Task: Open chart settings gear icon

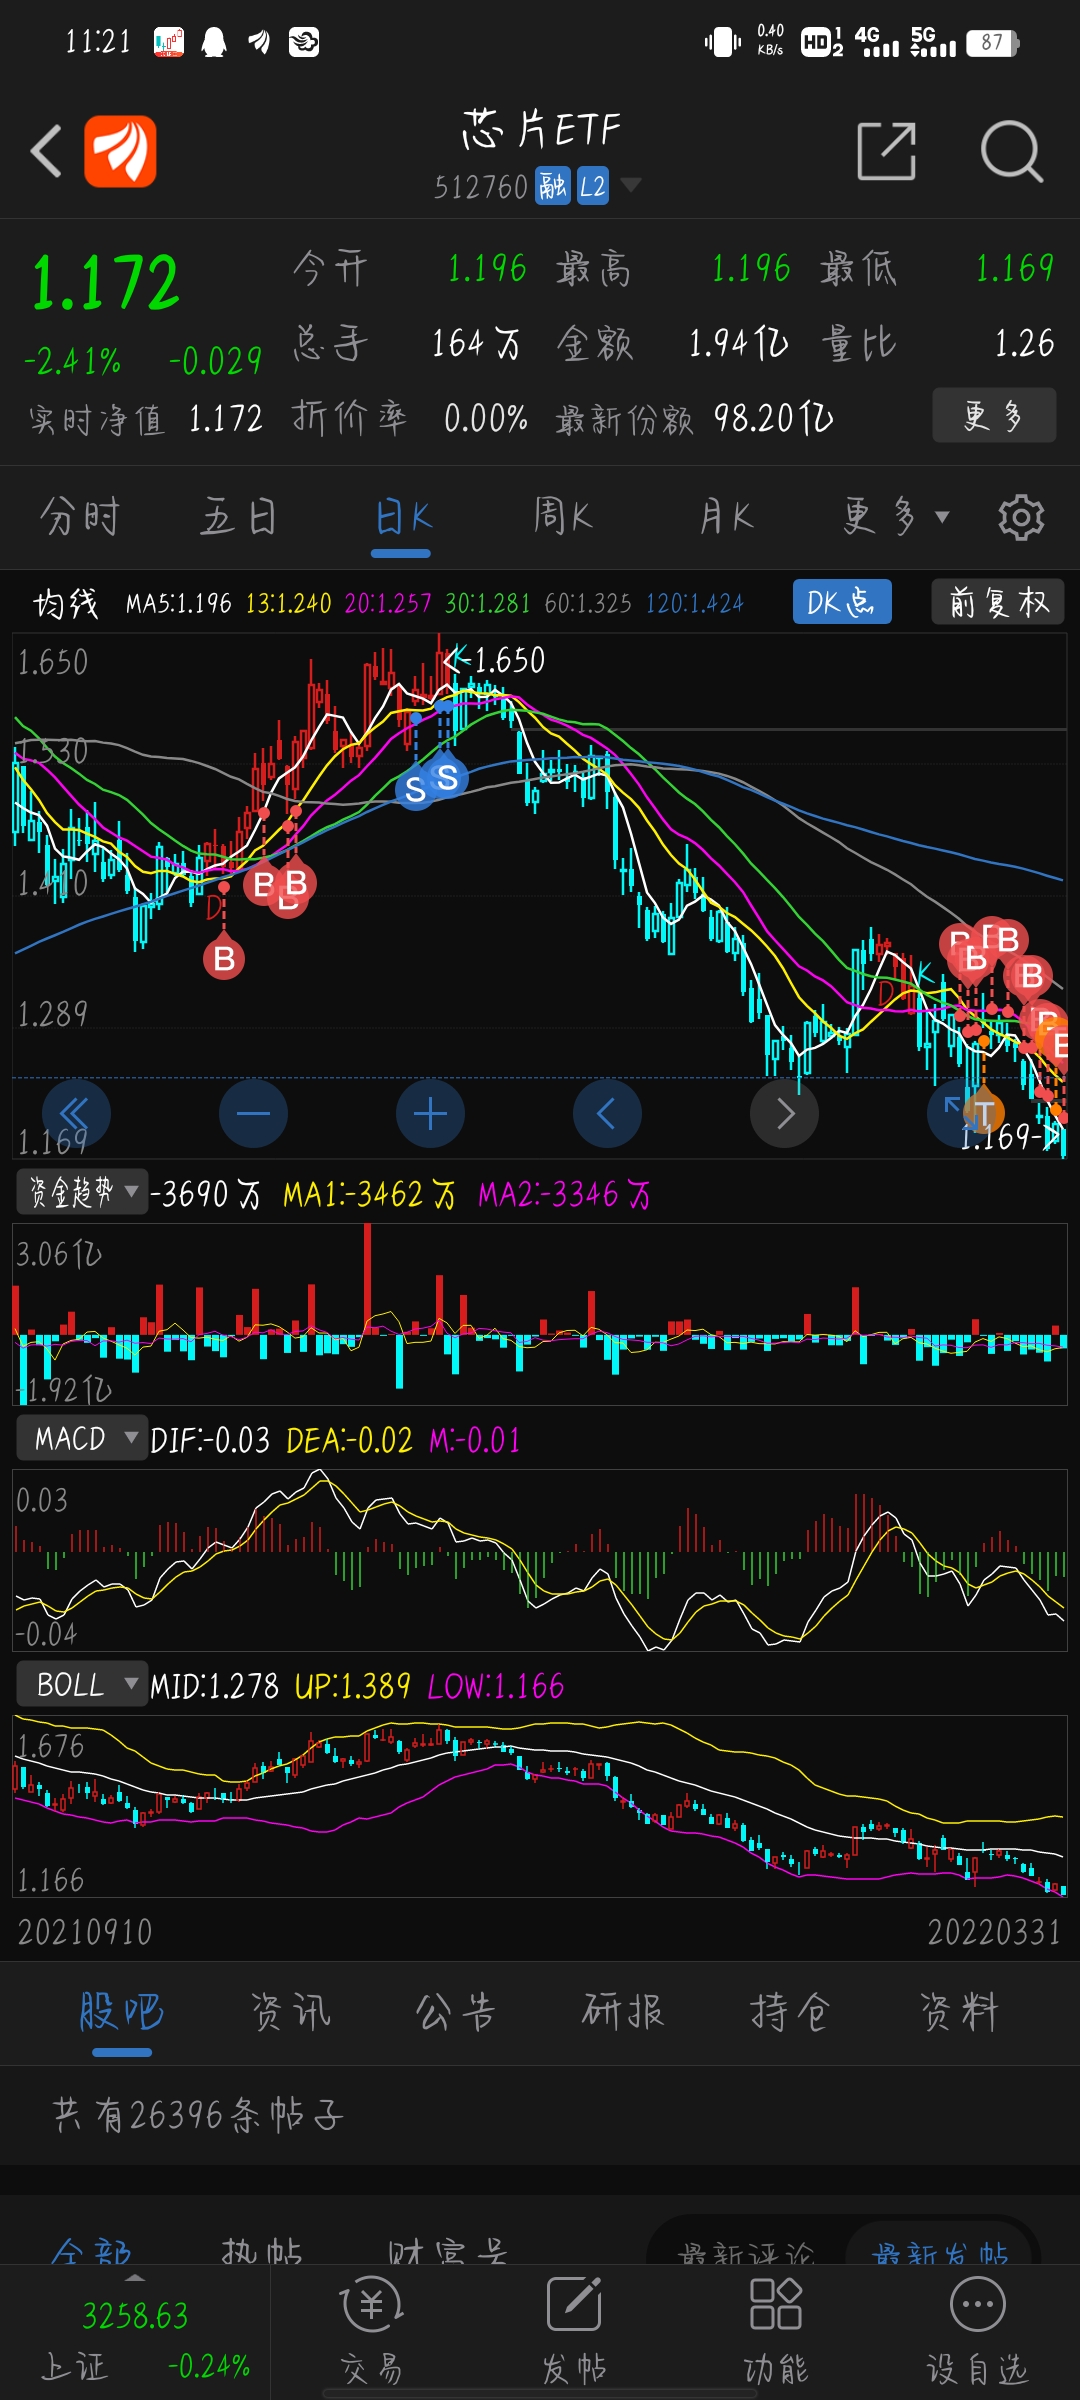Action: coord(1020,517)
